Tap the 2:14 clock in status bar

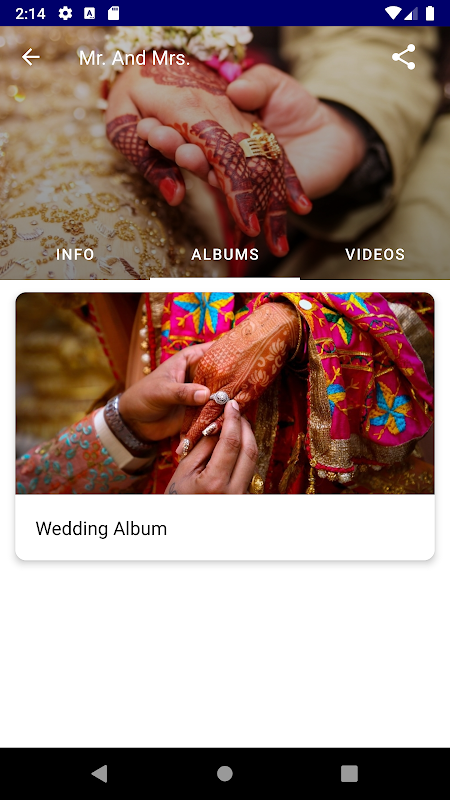pos(30,13)
